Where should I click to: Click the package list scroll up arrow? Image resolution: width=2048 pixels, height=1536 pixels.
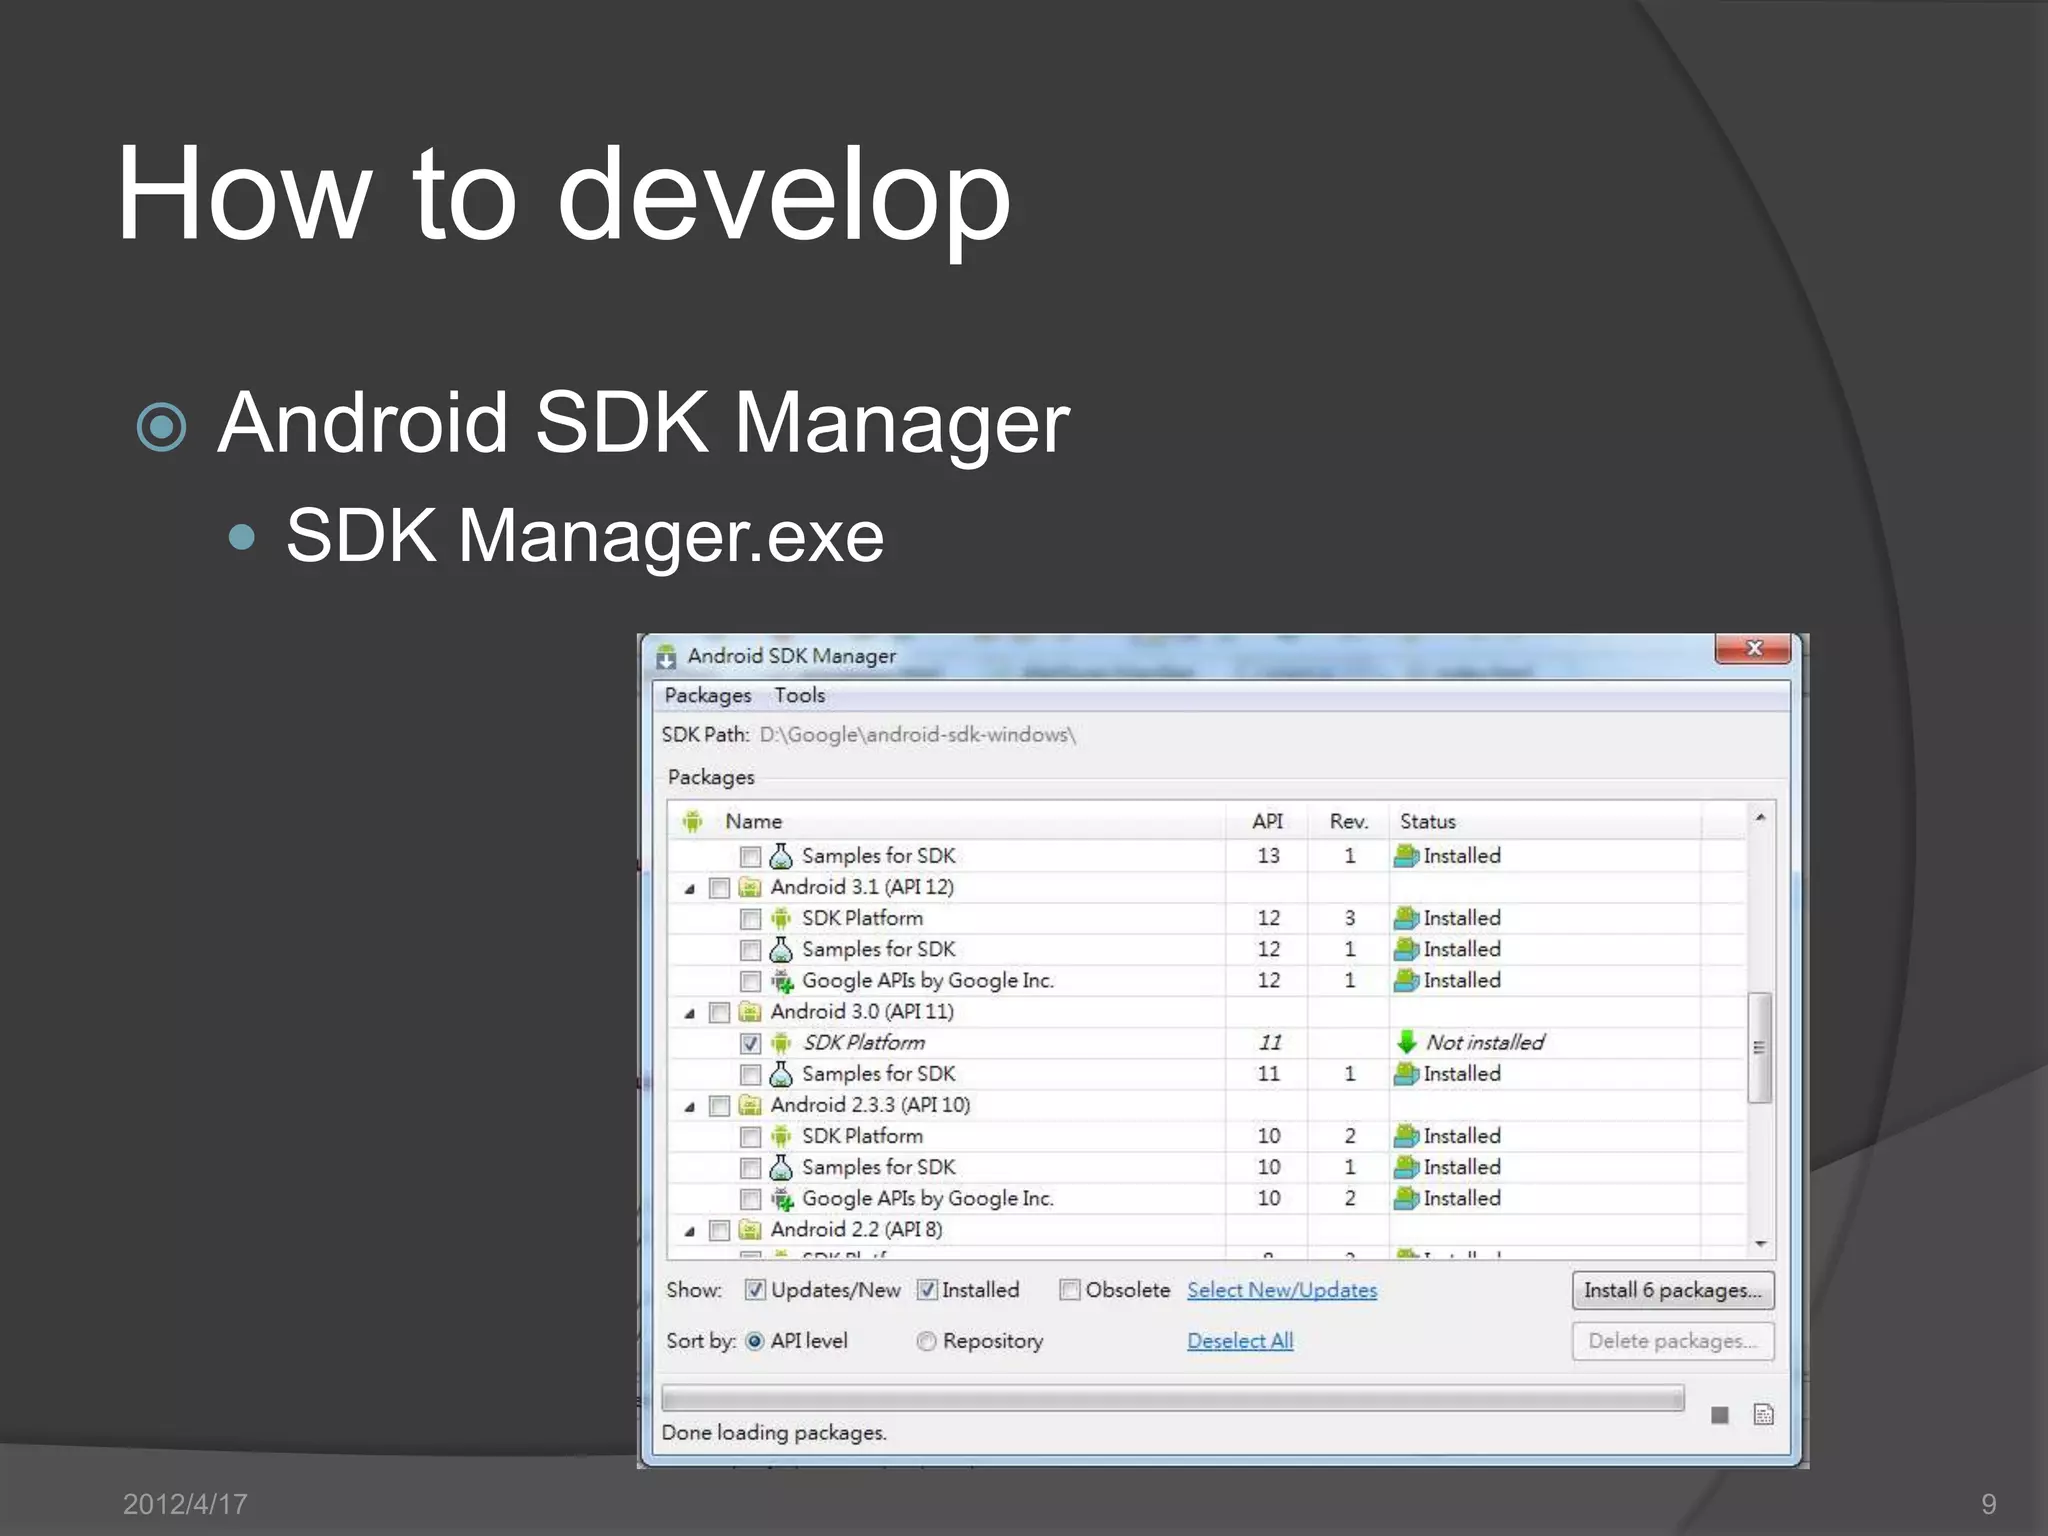point(1760,818)
